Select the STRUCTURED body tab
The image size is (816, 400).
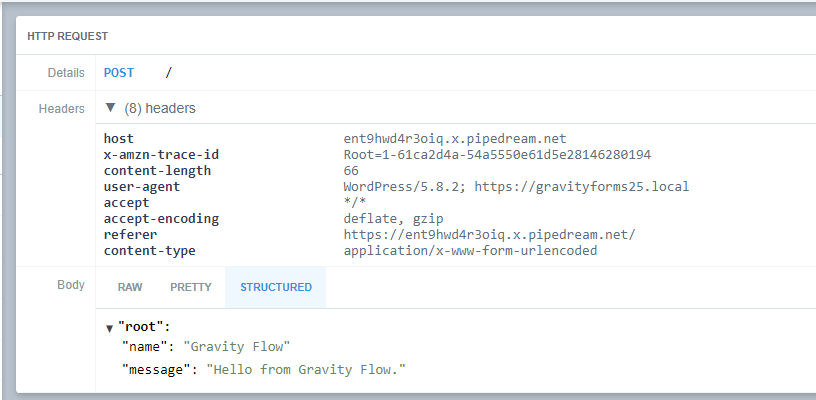point(275,287)
